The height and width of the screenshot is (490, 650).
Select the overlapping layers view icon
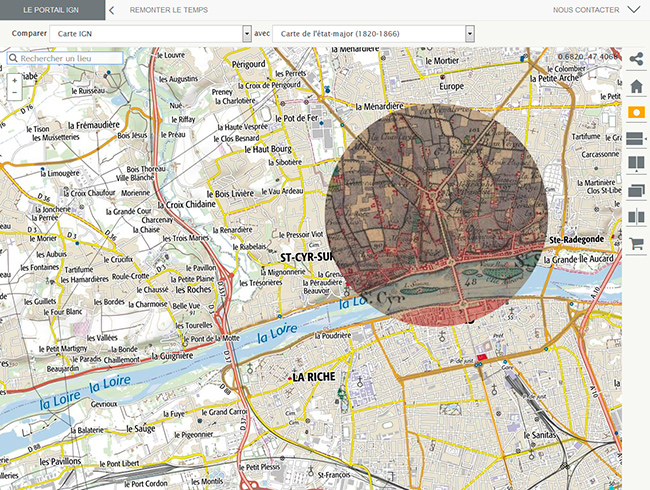(x=636, y=190)
